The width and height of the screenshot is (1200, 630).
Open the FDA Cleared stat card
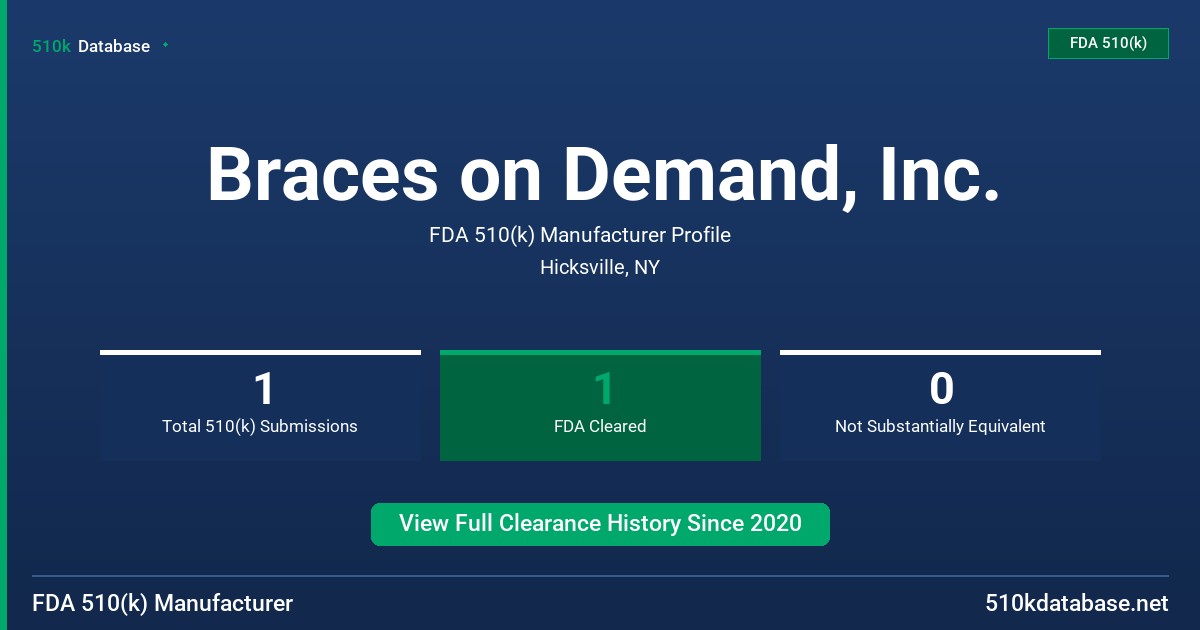click(x=600, y=405)
